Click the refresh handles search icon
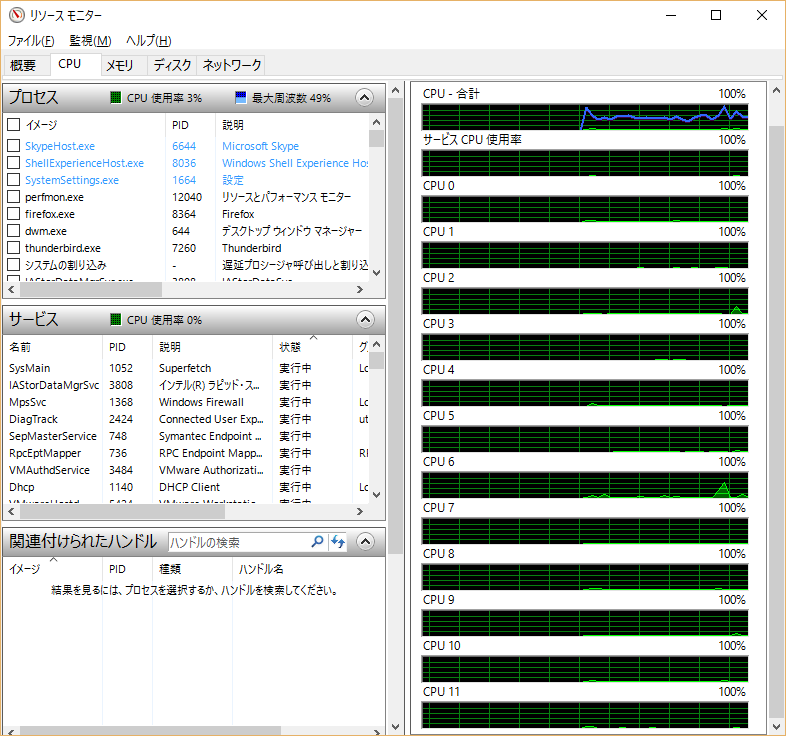 point(338,541)
